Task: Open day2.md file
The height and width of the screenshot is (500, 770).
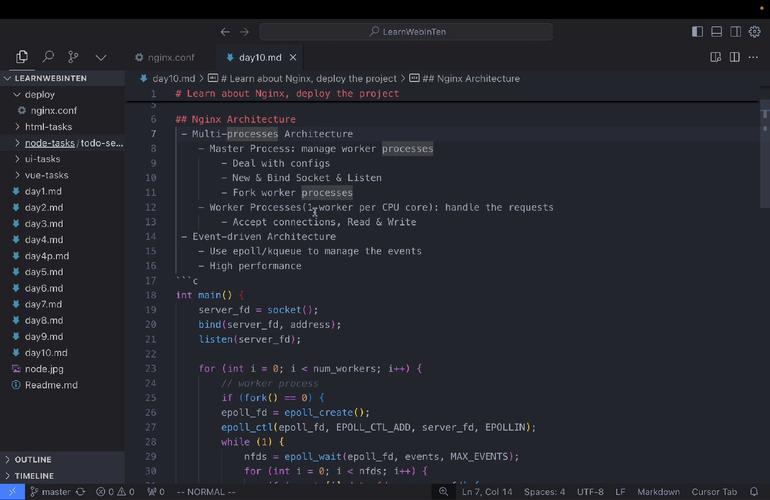Action: point(62,208)
